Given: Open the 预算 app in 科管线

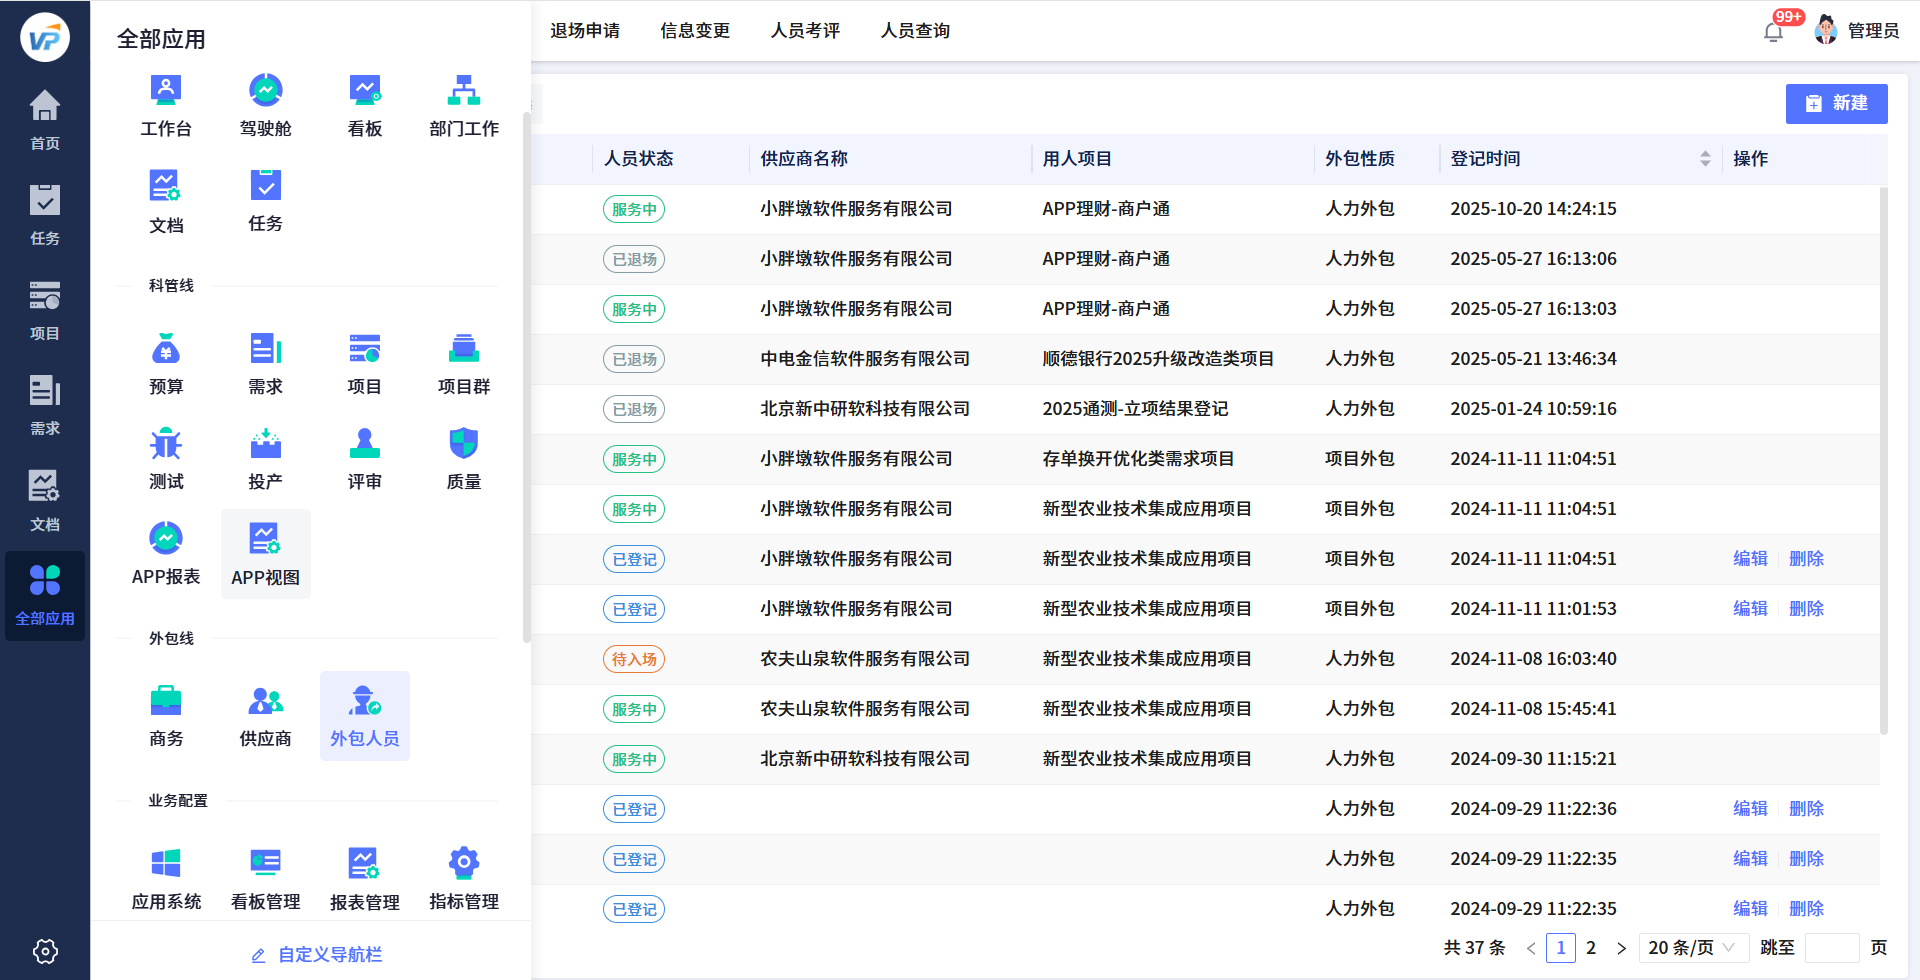Looking at the screenshot, I should pos(166,362).
